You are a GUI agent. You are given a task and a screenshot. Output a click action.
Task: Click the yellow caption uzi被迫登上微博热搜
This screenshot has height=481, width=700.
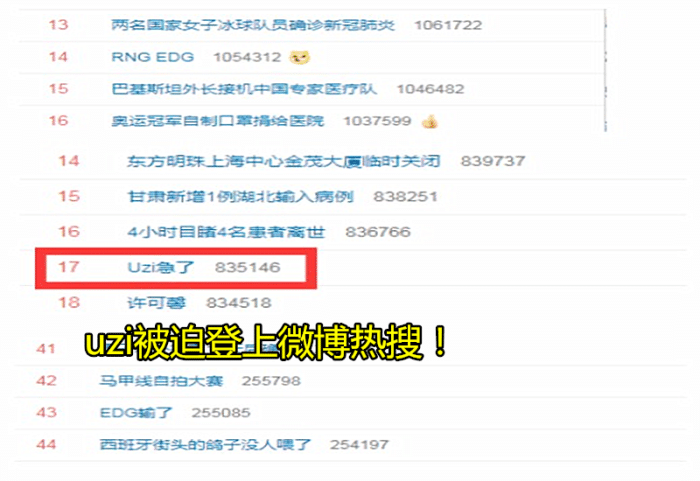(266, 343)
